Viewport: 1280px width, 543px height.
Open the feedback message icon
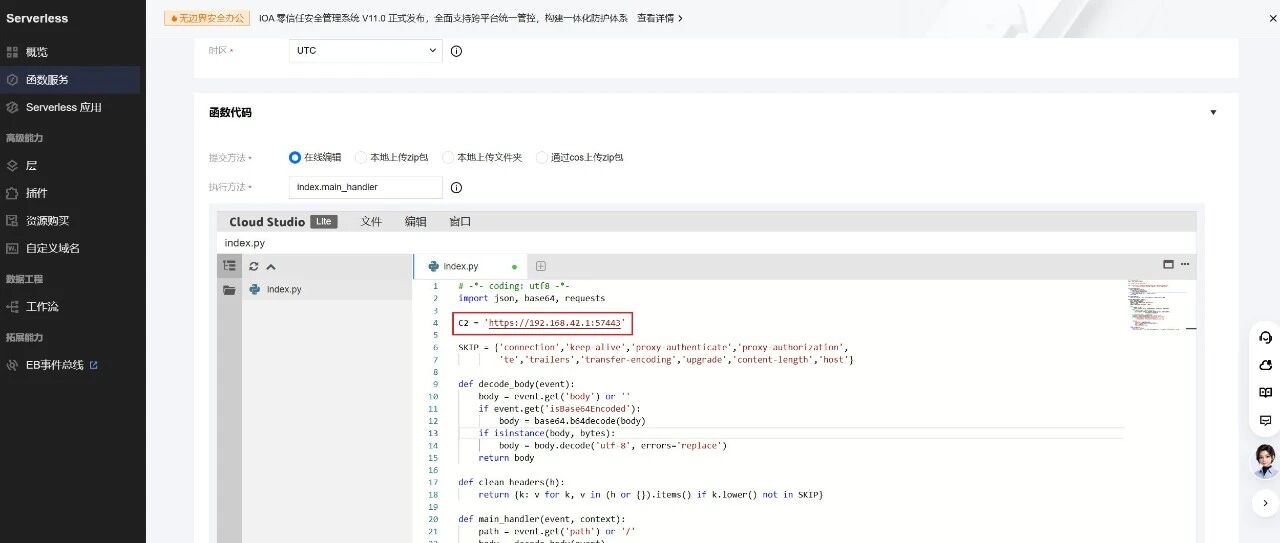1265,421
